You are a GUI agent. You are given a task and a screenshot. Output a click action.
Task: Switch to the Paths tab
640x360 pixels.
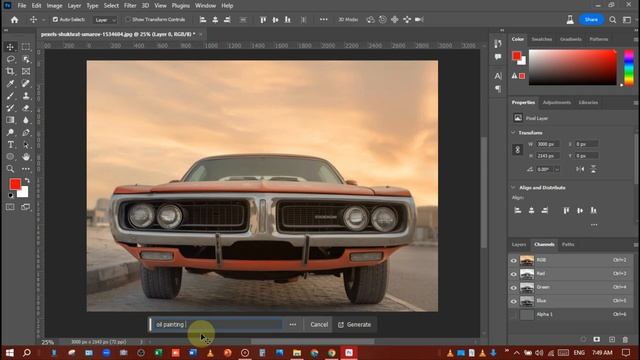568,244
